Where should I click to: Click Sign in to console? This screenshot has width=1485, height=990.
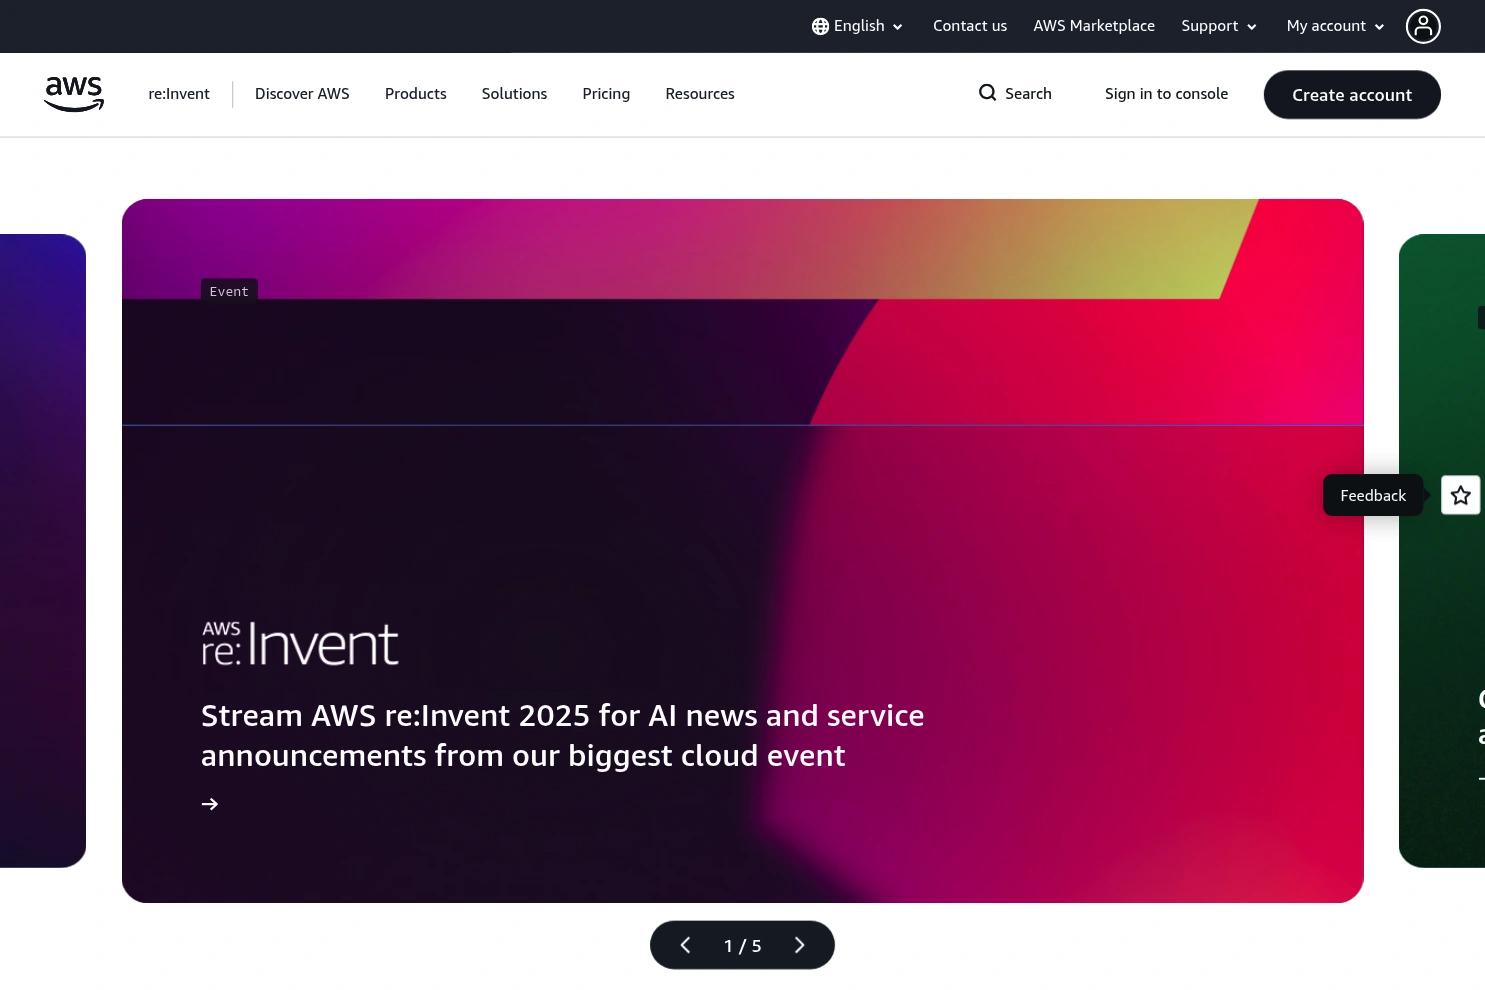(1166, 94)
